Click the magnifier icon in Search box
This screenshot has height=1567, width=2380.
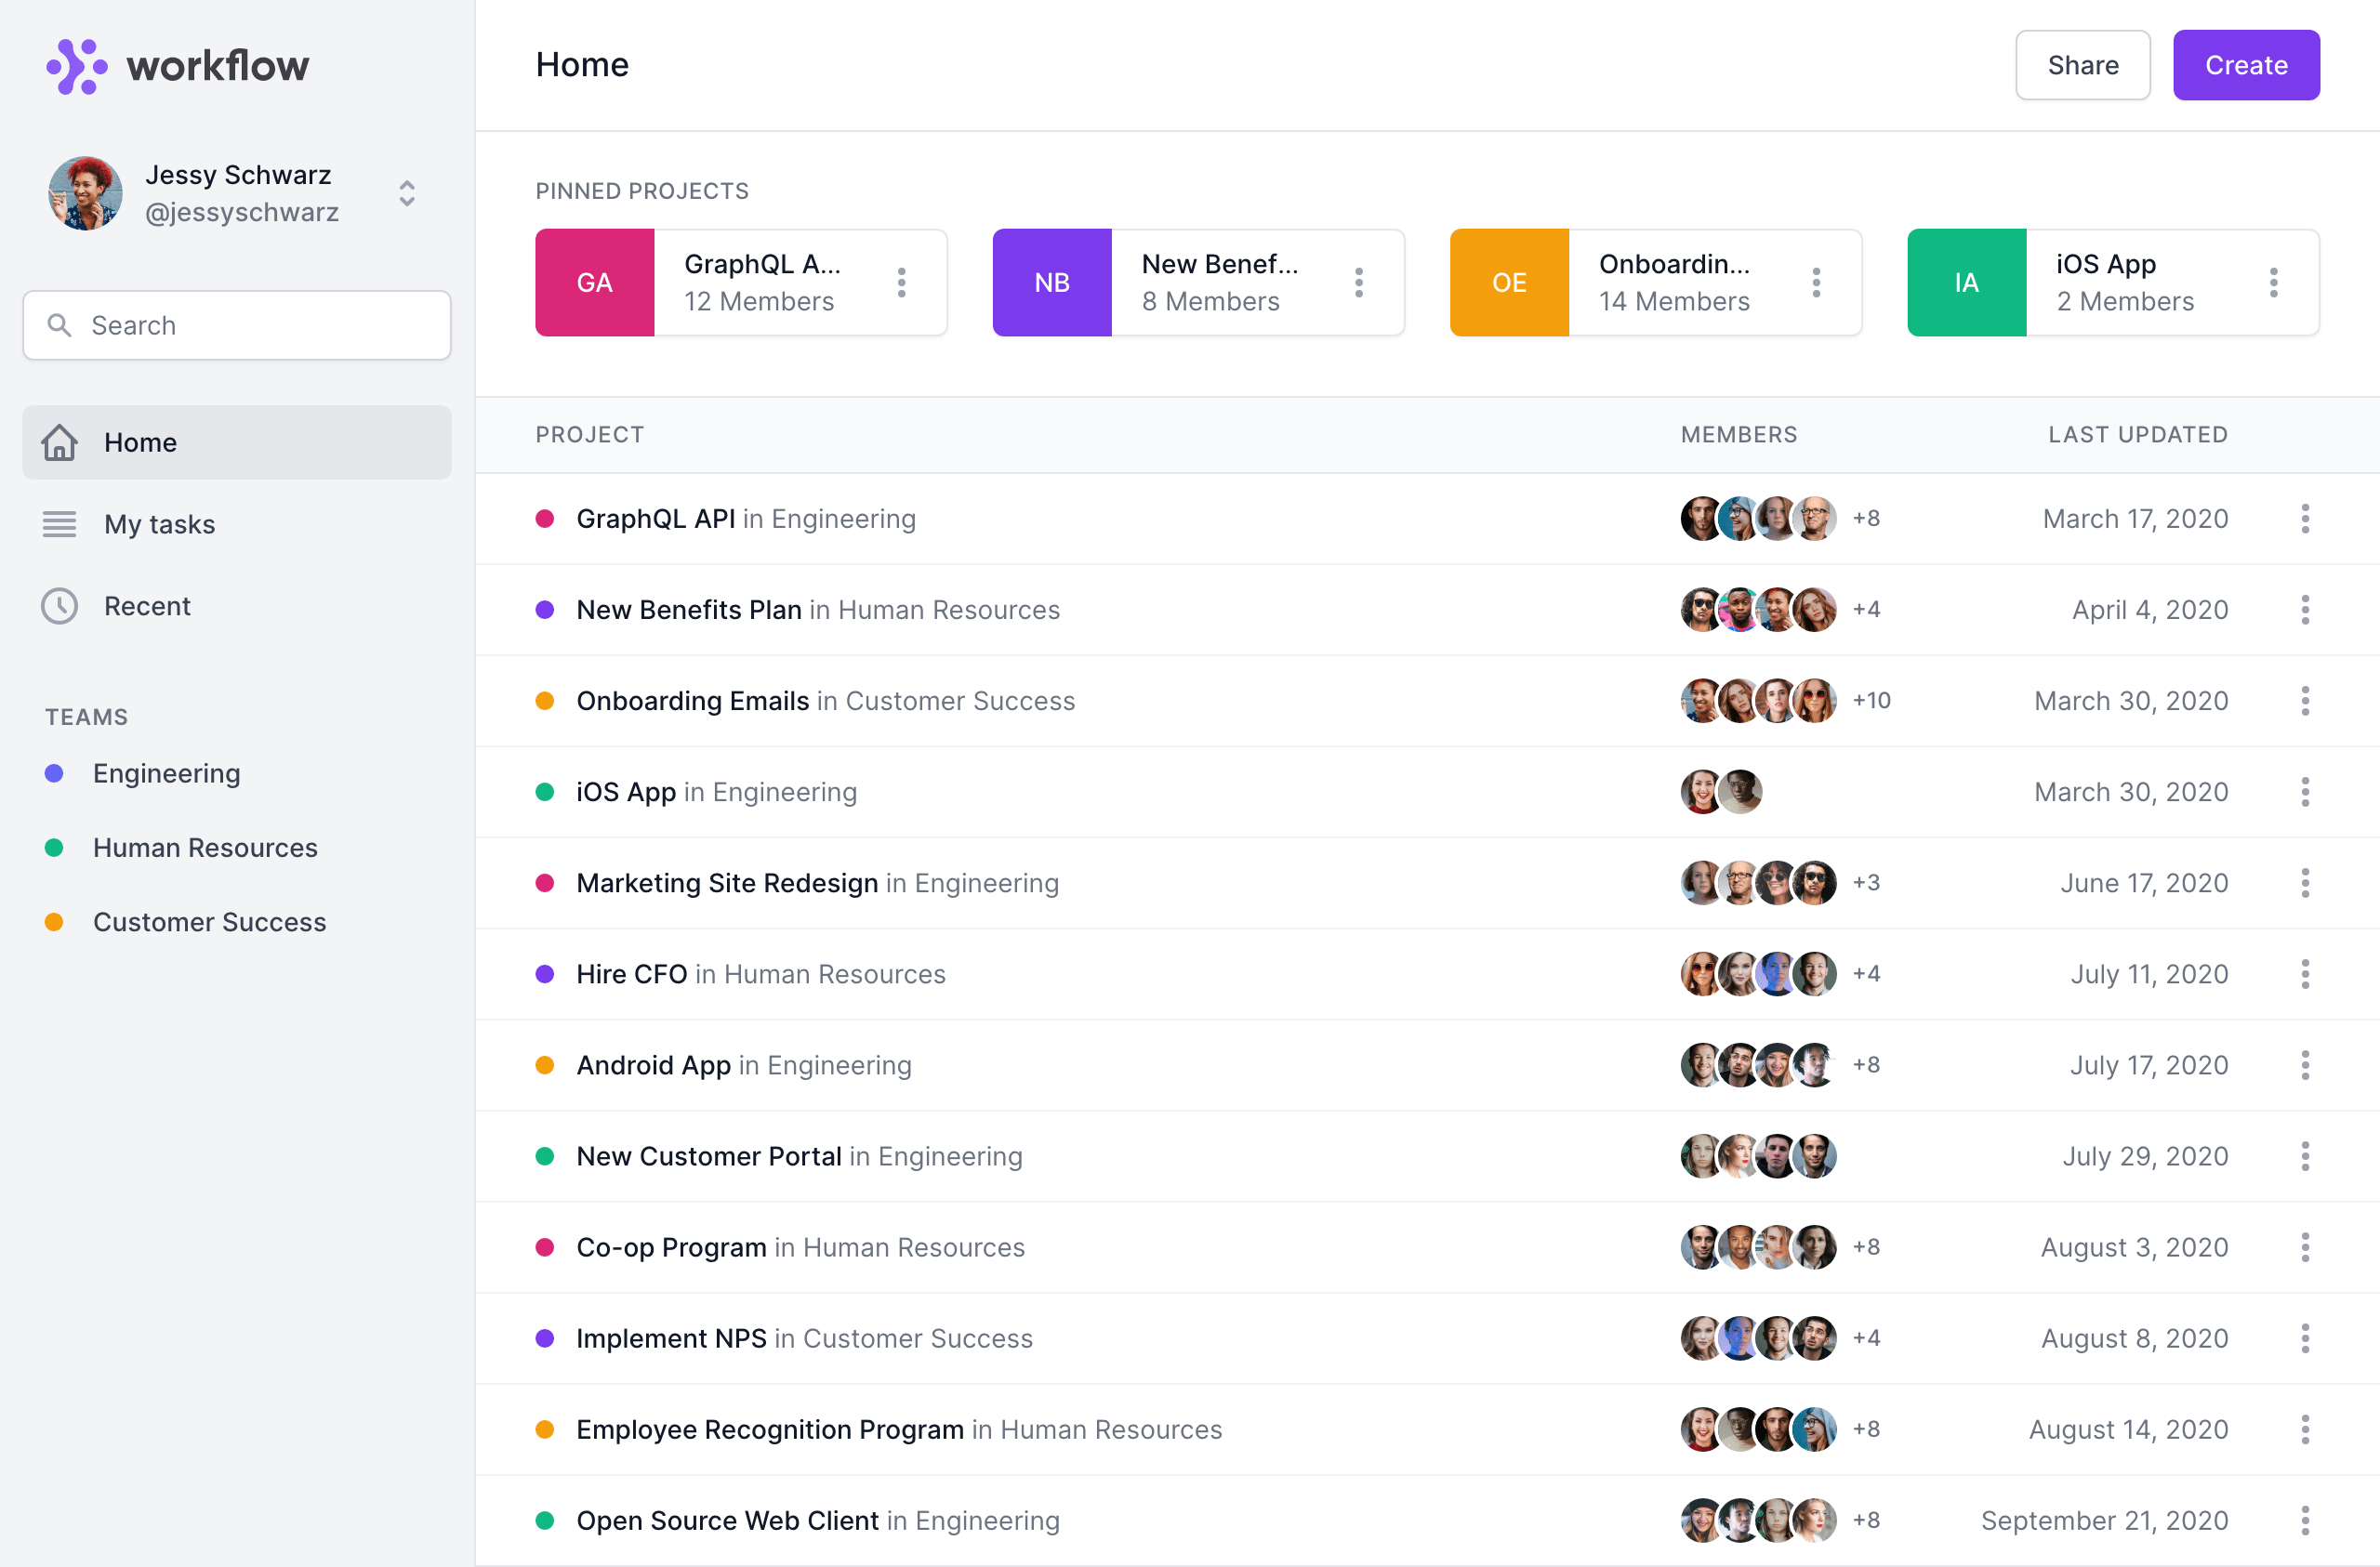(x=59, y=325)
